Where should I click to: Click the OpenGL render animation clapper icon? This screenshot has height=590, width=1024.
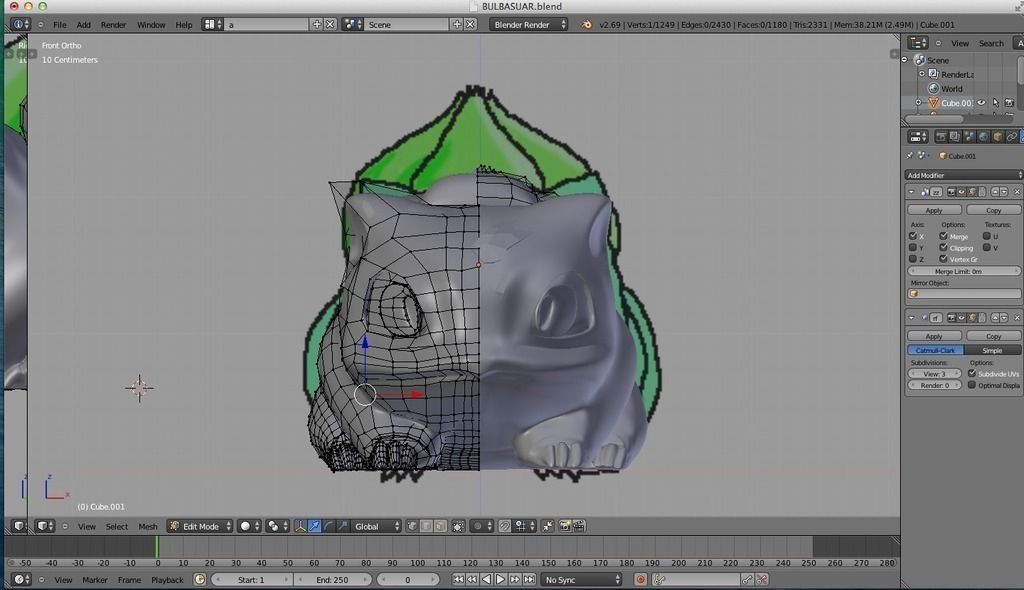(x=579, y=526)
